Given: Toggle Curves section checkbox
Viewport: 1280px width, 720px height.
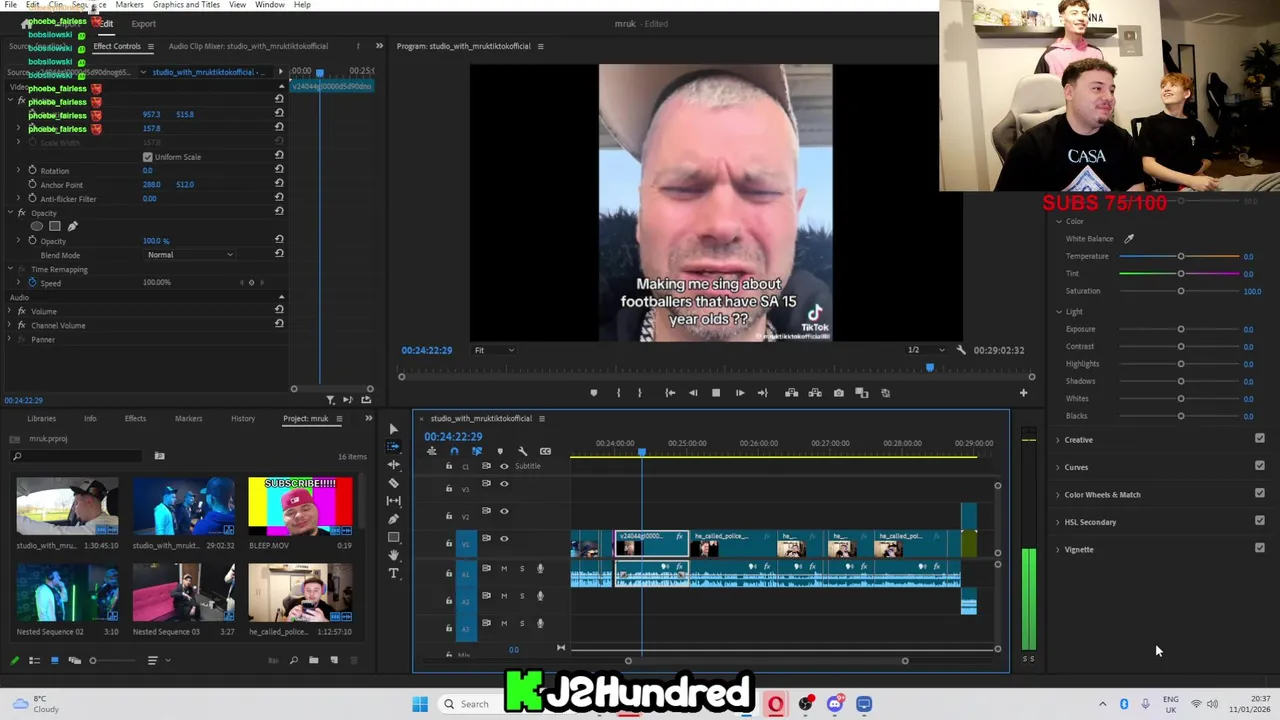Looking at the screenshot, I should (x=1260, y=466).
